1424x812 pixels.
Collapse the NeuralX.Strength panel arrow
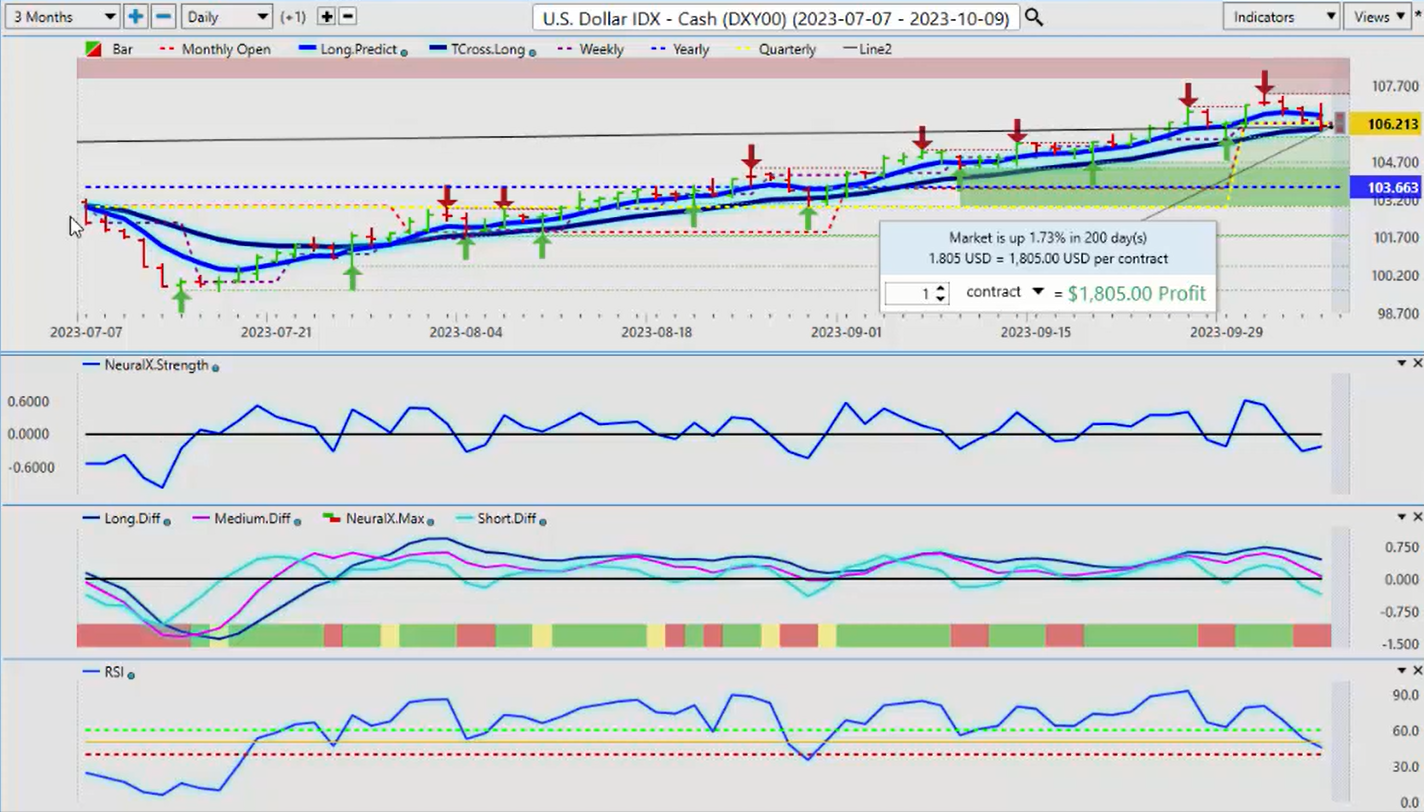[x=1402, y=363]
